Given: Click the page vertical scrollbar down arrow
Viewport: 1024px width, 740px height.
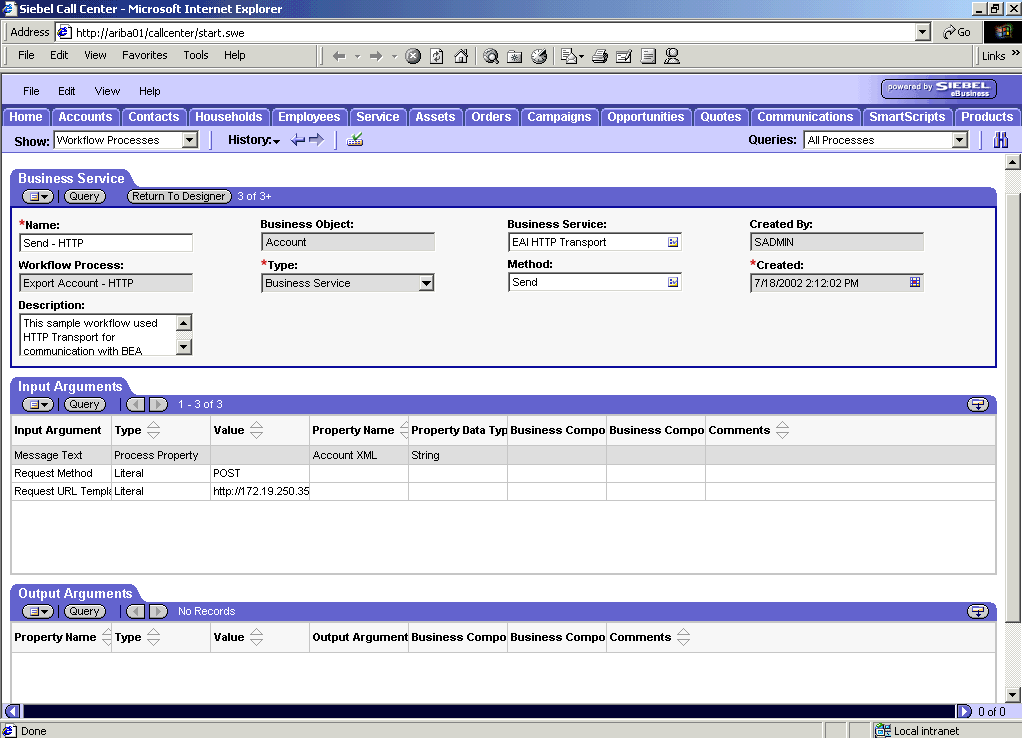Looking at the screenshot, I should click(1012, 695).
